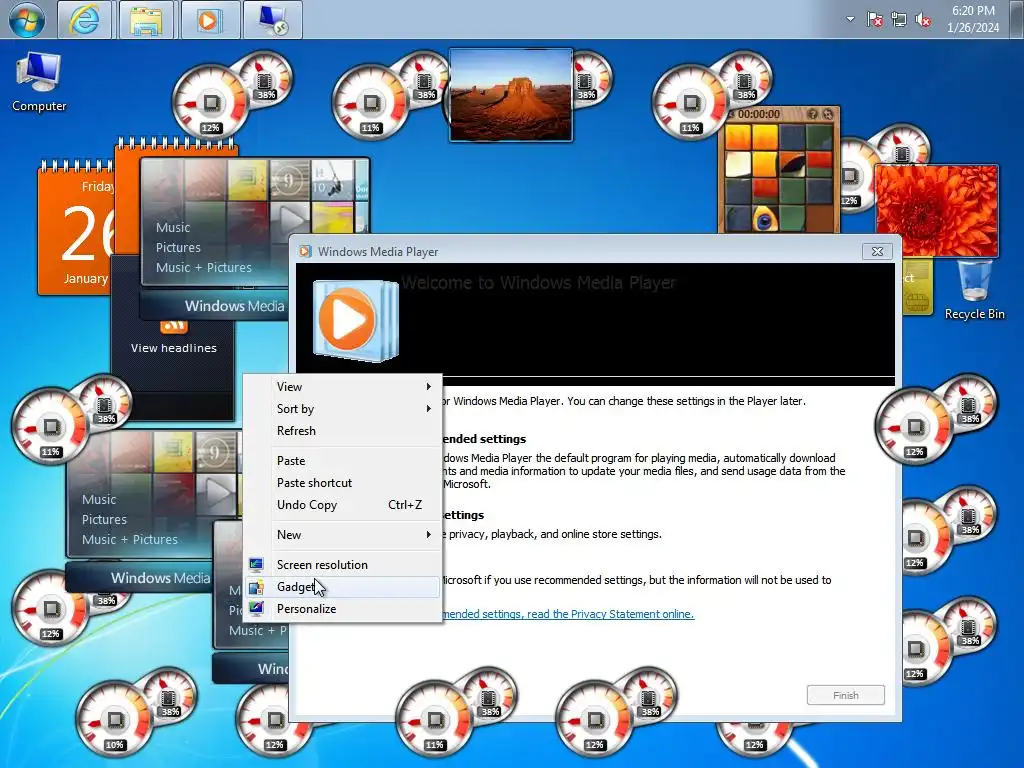The height and width of the screenshot is (768, 1024).
Task: Open Sort by submenu in context menu
Action: tap(342, 409)
